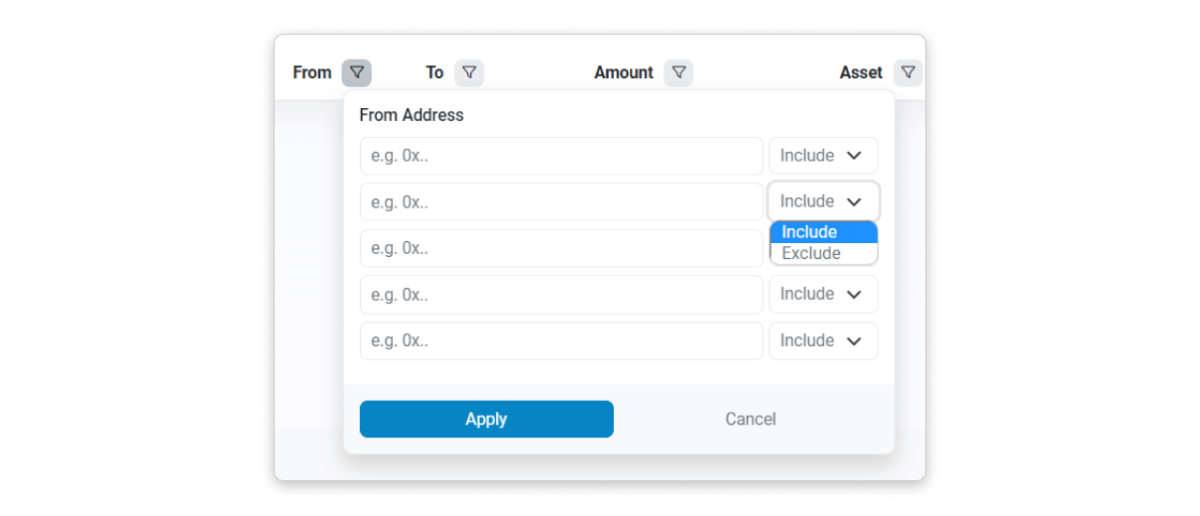This screenshot has height=516, width=1200.
Task: Focus the second address input field
Action: [x=561, y=202]
